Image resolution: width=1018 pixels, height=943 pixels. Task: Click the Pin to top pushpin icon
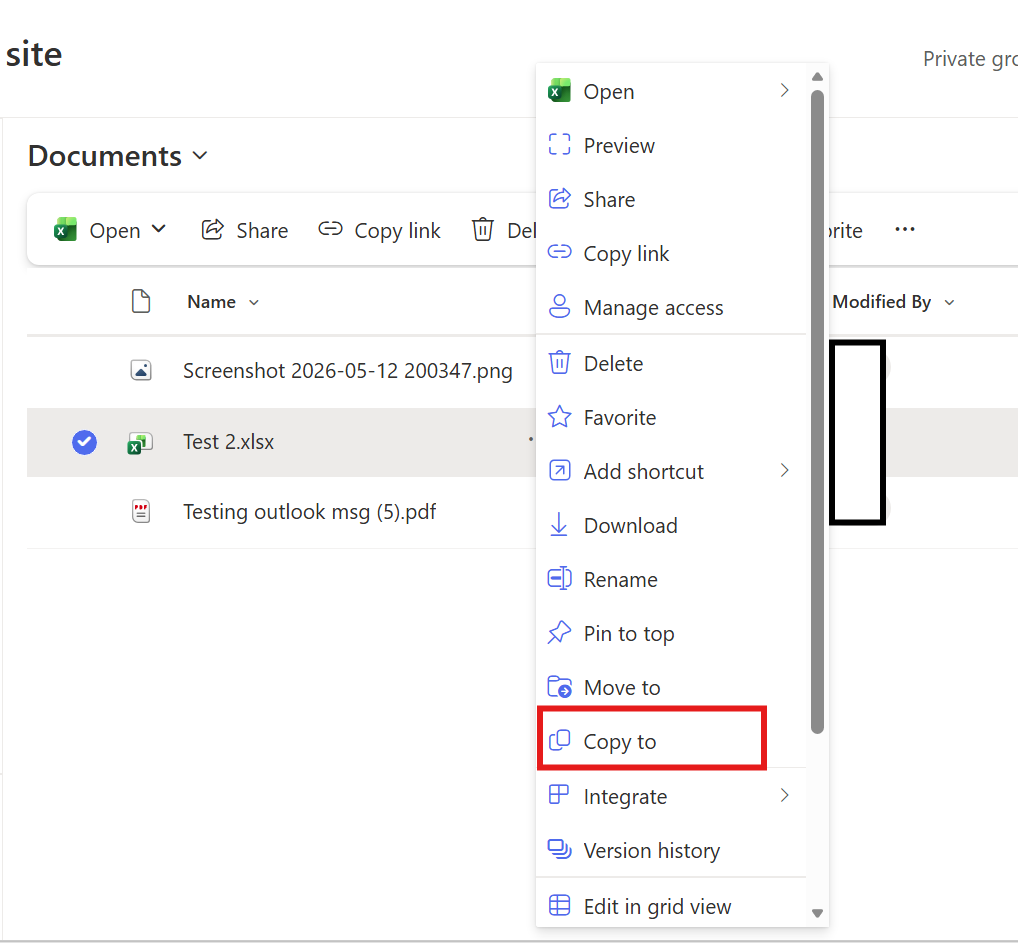point(559,633)
